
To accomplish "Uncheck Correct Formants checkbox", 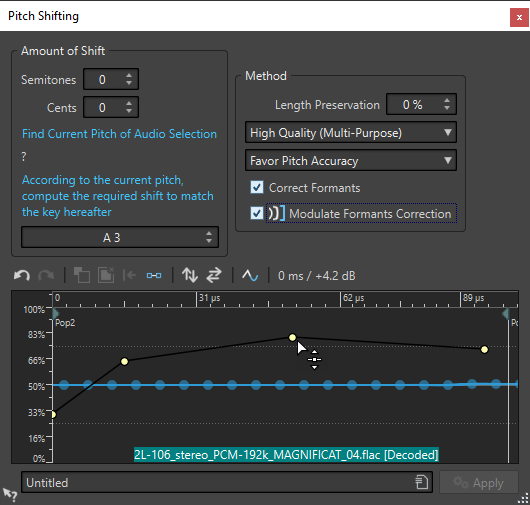I will point(257,187).
